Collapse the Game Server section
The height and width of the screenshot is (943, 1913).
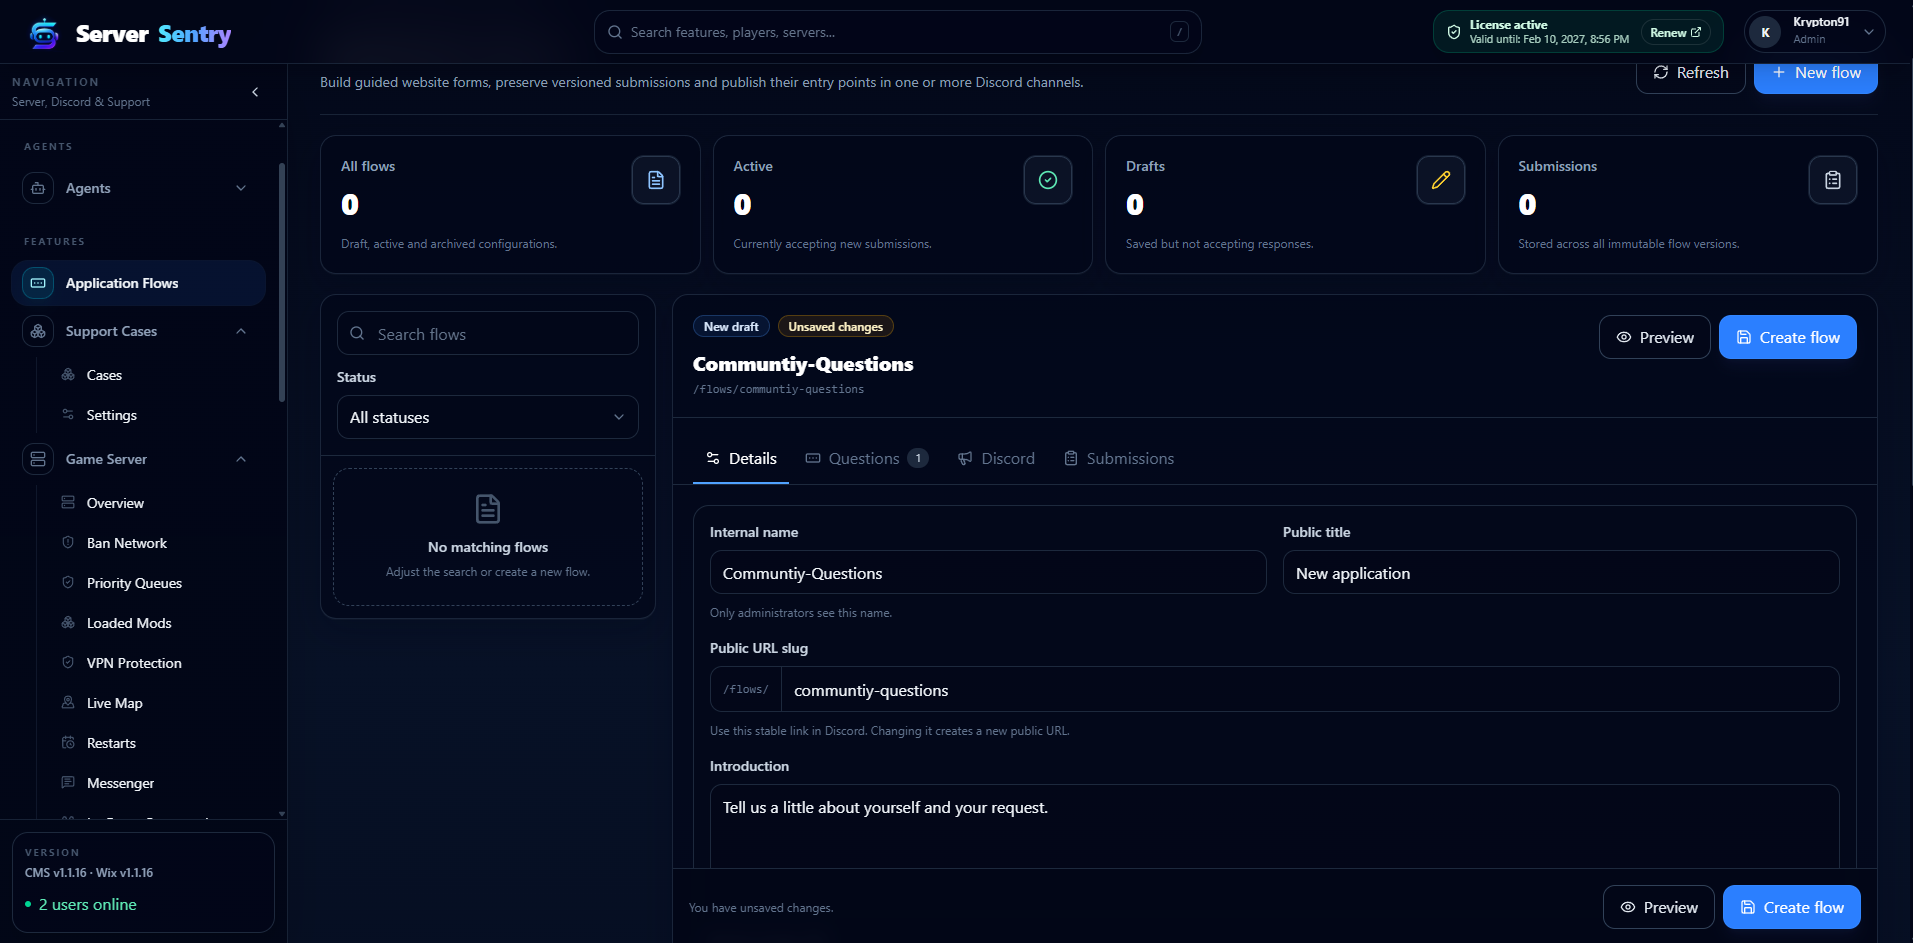pos(241,459)
